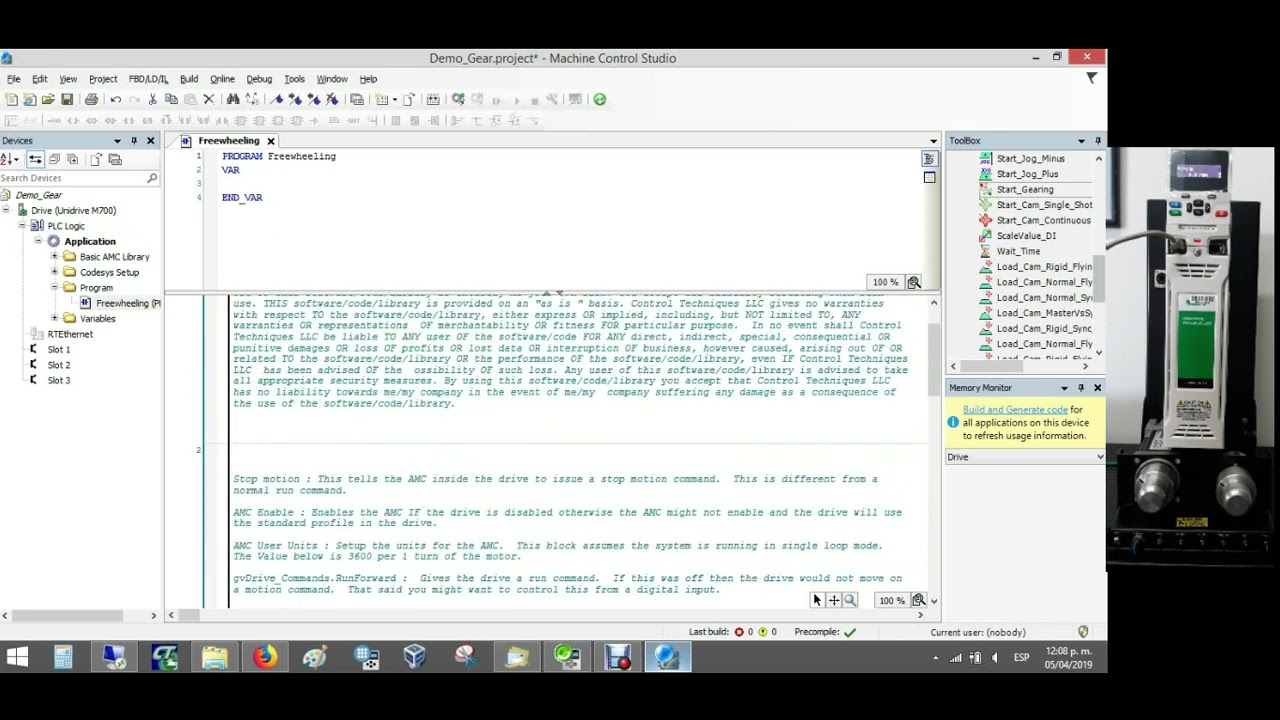This screenshot has width=1280, height=720.
Task: Click the Windows Start button
Action: tap(17, 657)
